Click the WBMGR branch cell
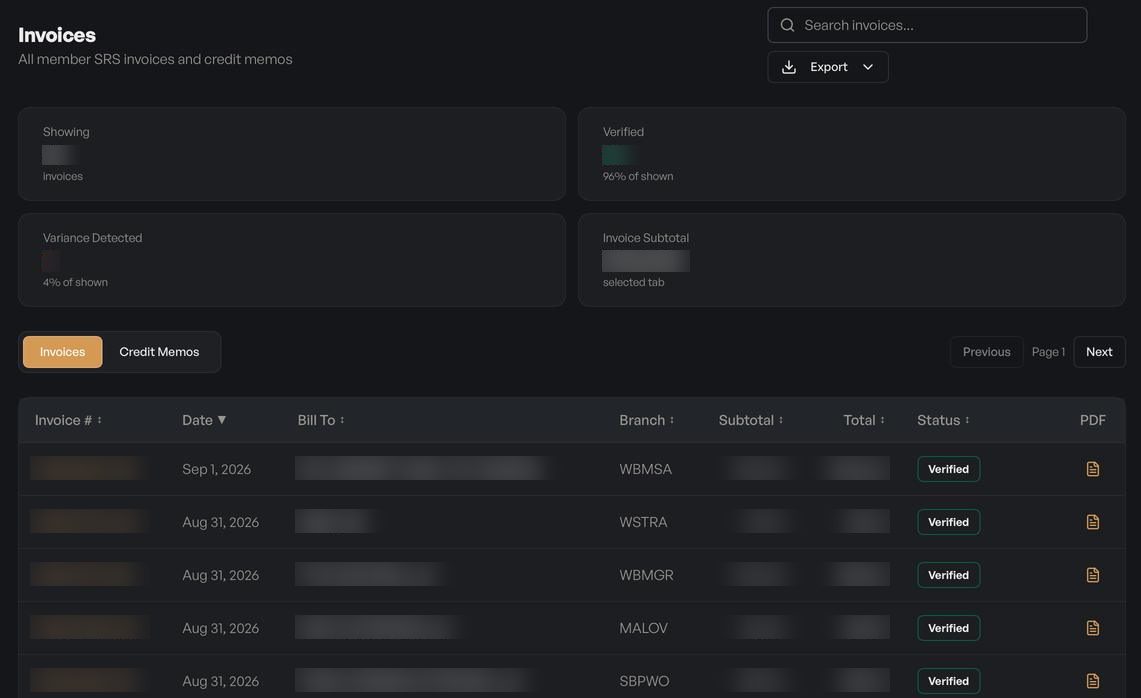This screenshot has width=1141, height=698. click(646, 576)
